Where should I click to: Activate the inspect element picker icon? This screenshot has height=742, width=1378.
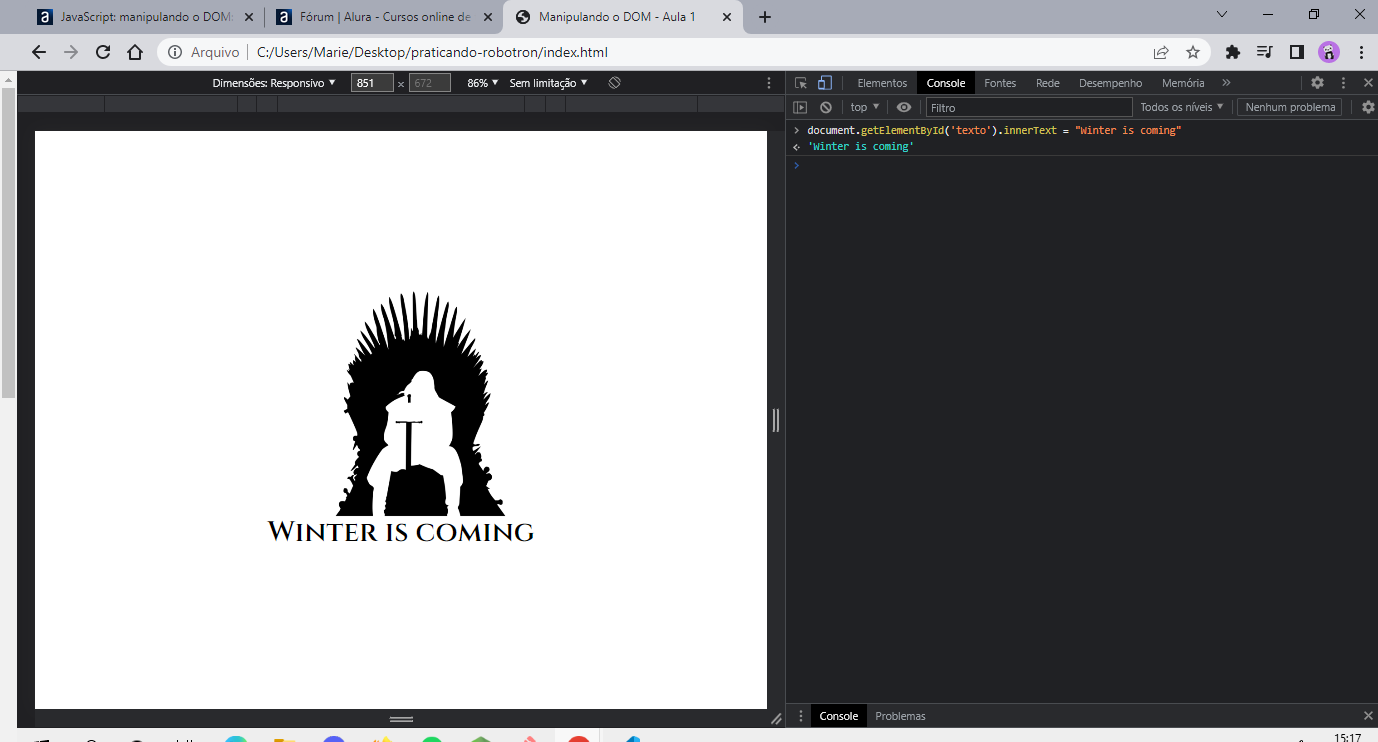[801, 83]
